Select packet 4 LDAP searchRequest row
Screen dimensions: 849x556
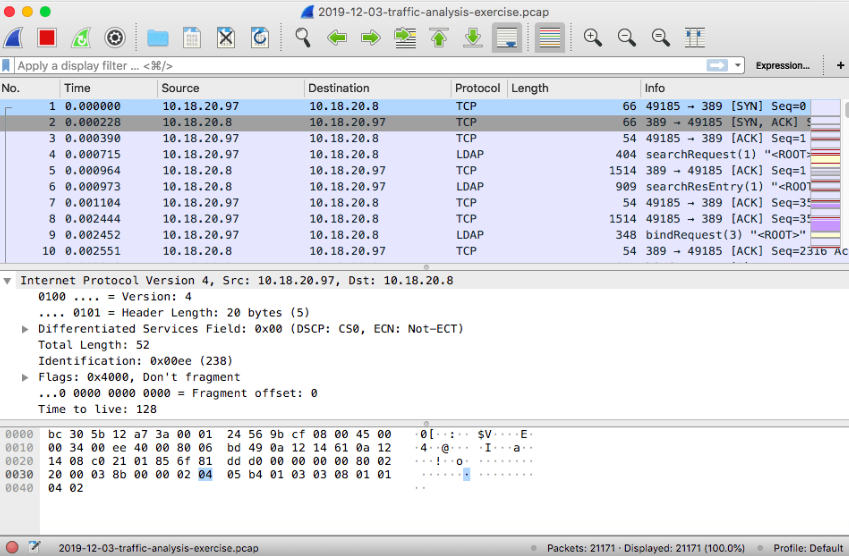tap(405, 154)
